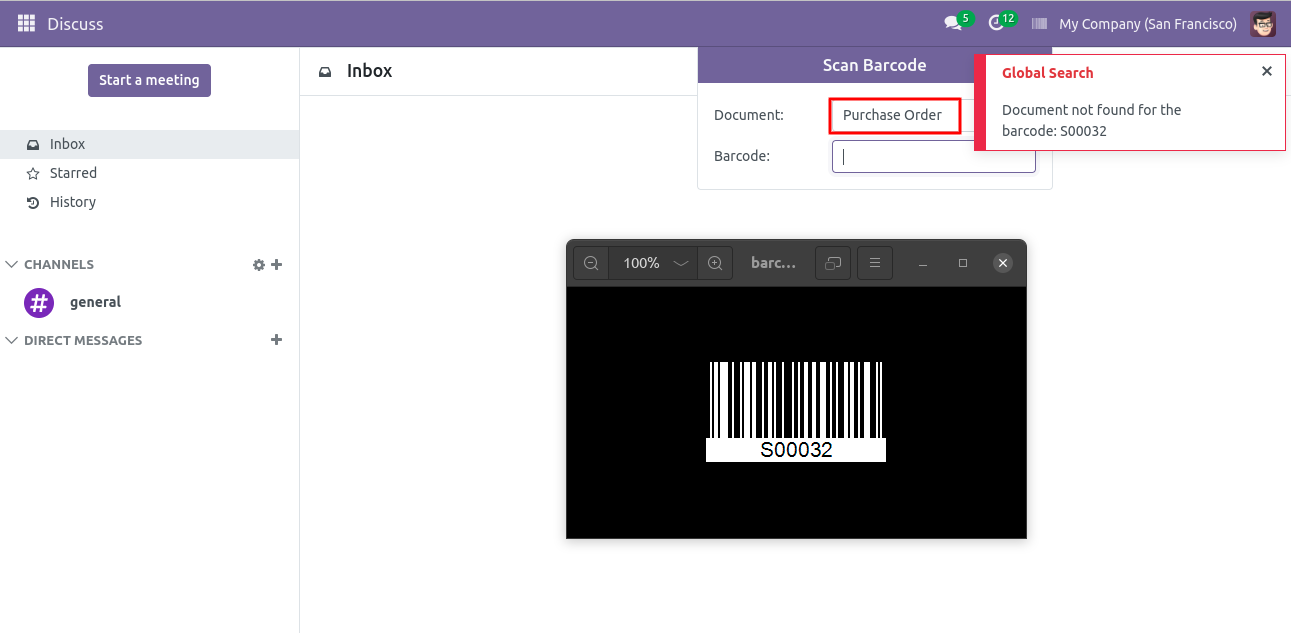Click the Global Search notification title
Screen dimensions: 1291x633
(1047, 73)
